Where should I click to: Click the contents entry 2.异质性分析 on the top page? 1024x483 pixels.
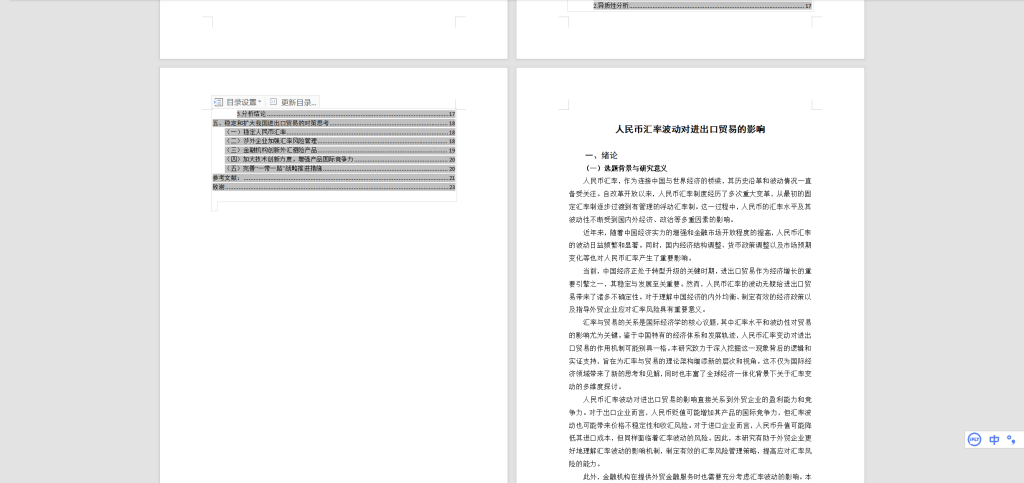coord(702,5)
